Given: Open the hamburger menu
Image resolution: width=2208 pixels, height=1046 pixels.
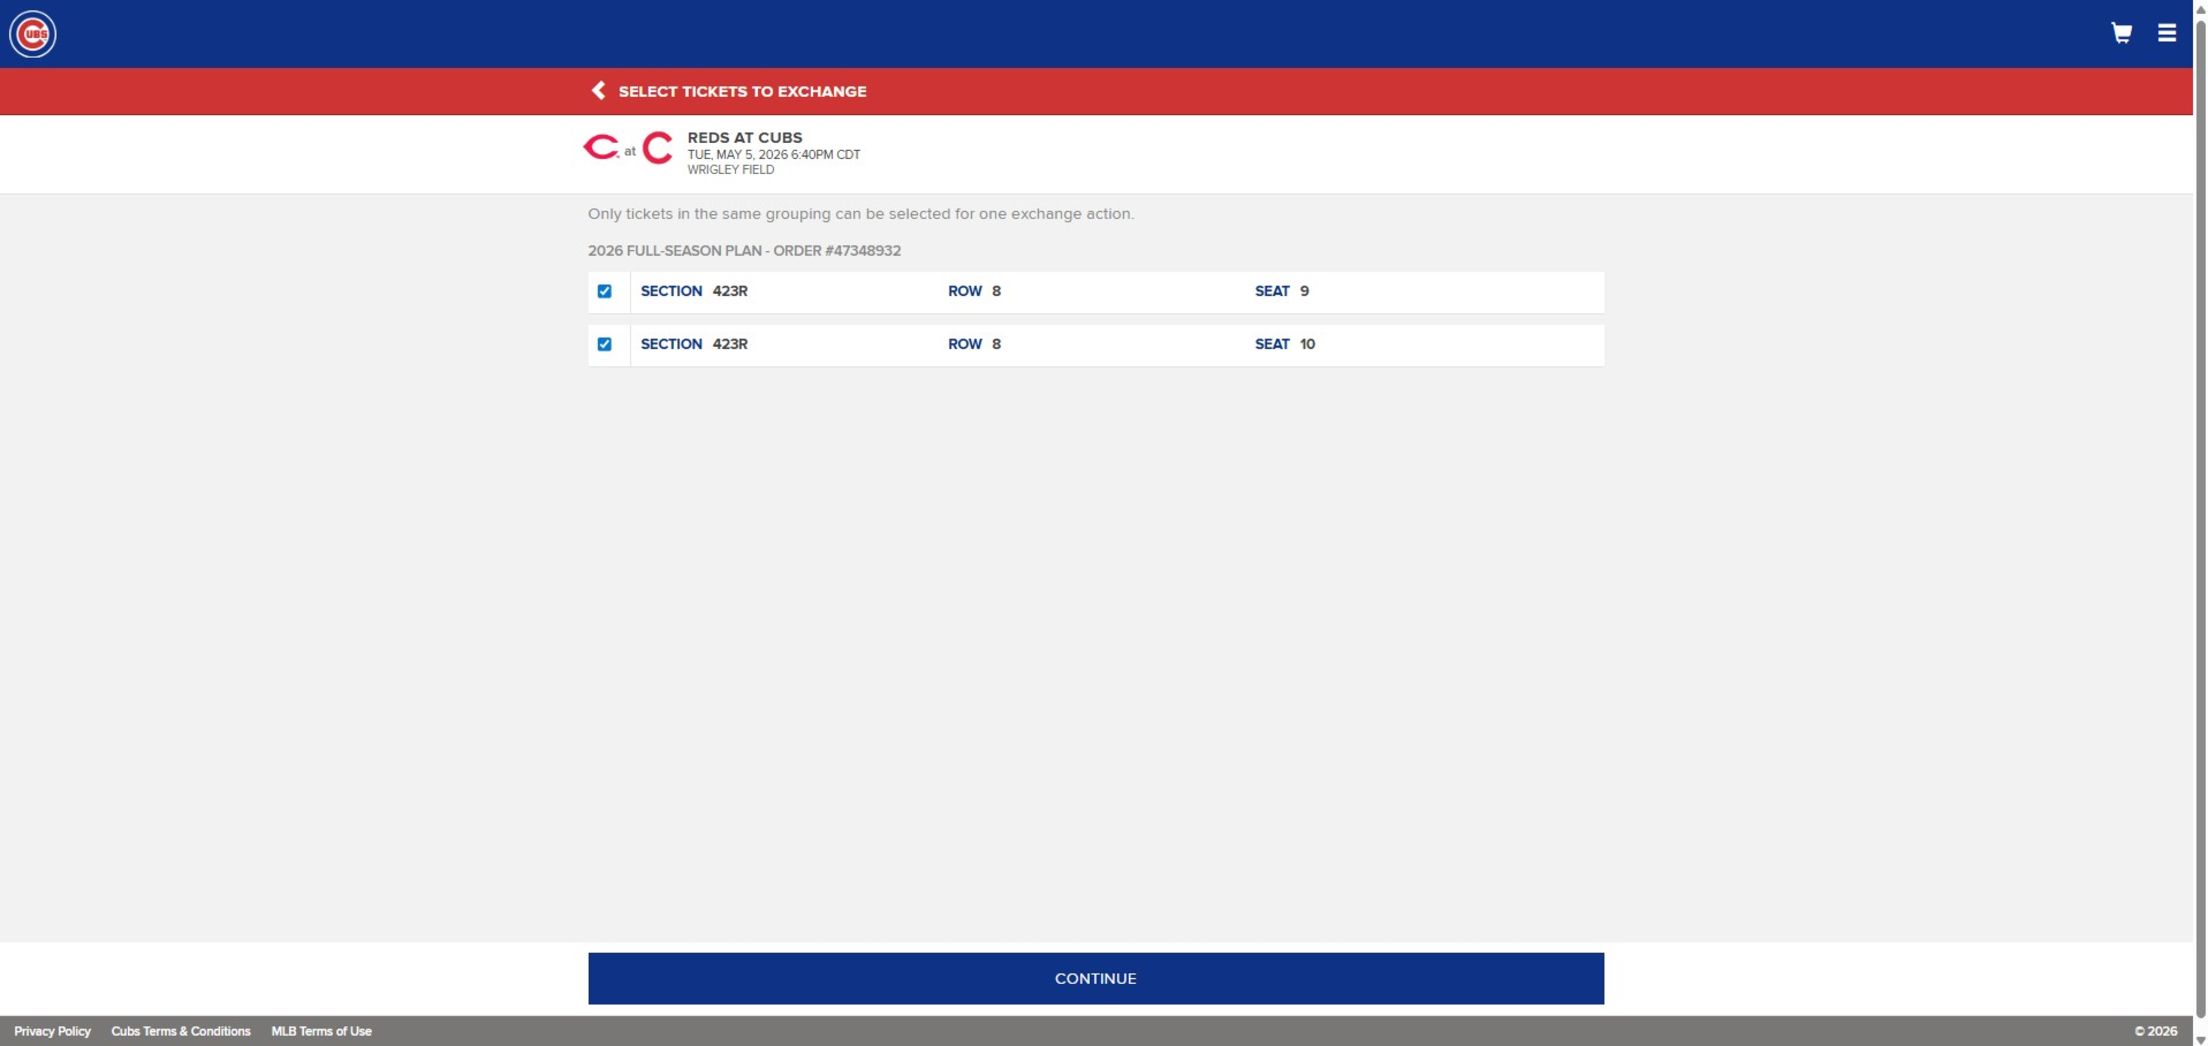Looking at the screenshot, I should [2166, 33].
